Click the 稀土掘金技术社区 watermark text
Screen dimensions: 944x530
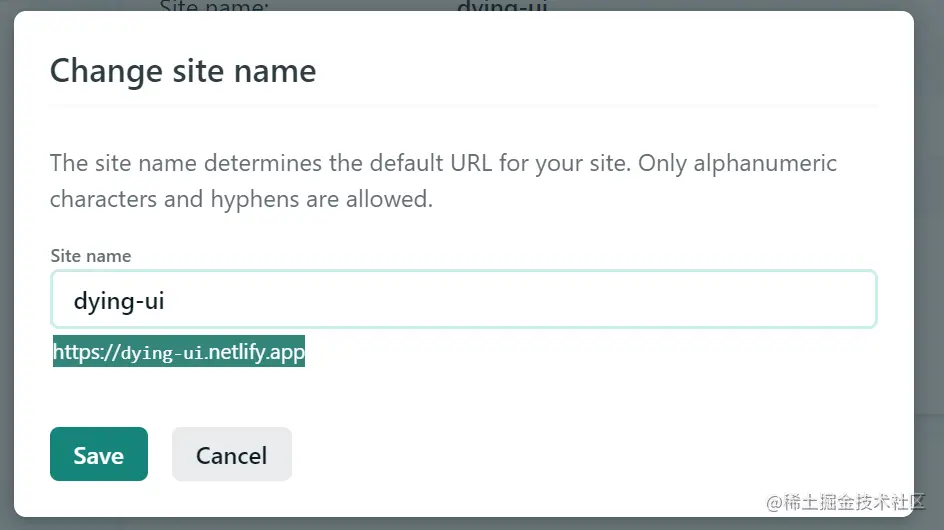coord(856,501)
